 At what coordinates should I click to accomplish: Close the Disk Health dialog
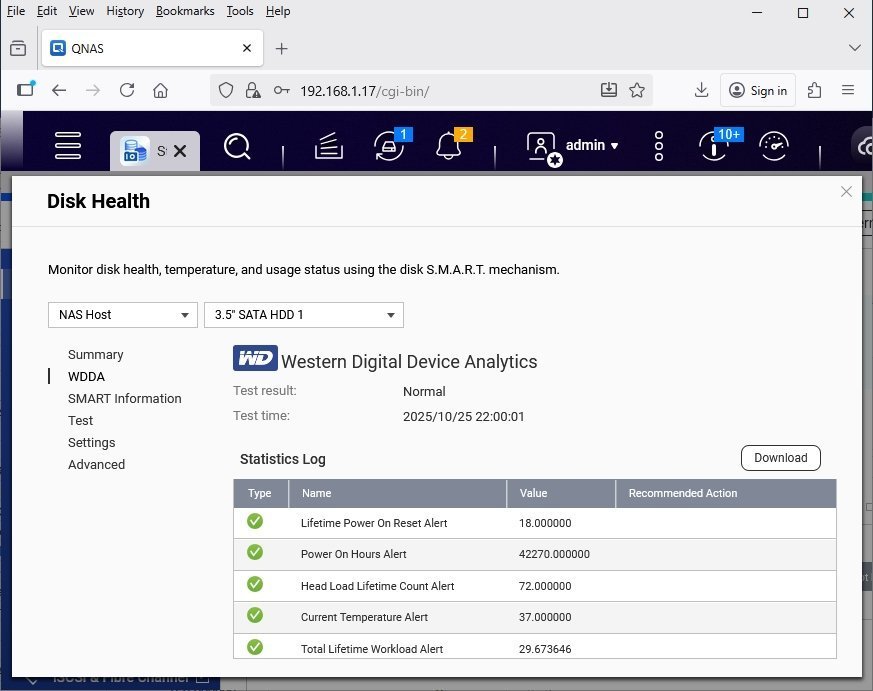[846, 192]
